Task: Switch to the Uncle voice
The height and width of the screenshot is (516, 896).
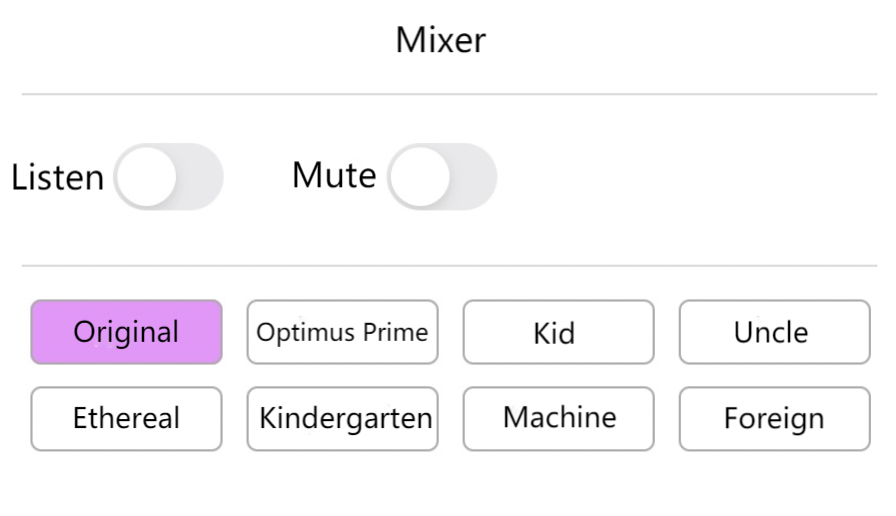Action: (774, 332)
